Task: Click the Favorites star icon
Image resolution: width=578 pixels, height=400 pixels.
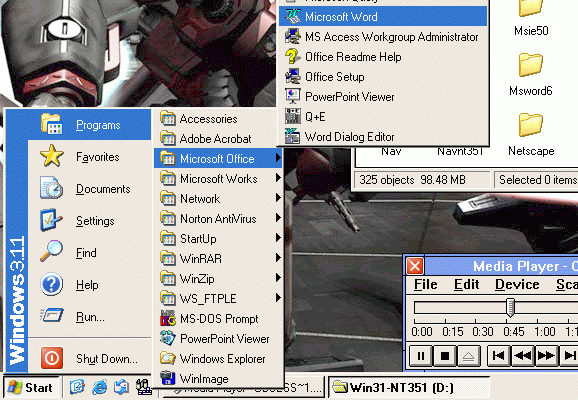Action: tap(52, 156)
